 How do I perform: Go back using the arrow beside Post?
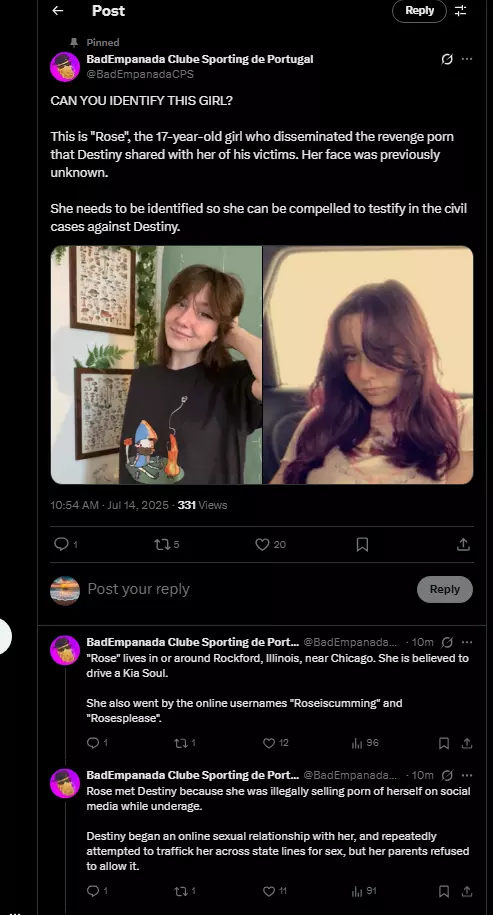pos(57,11)
